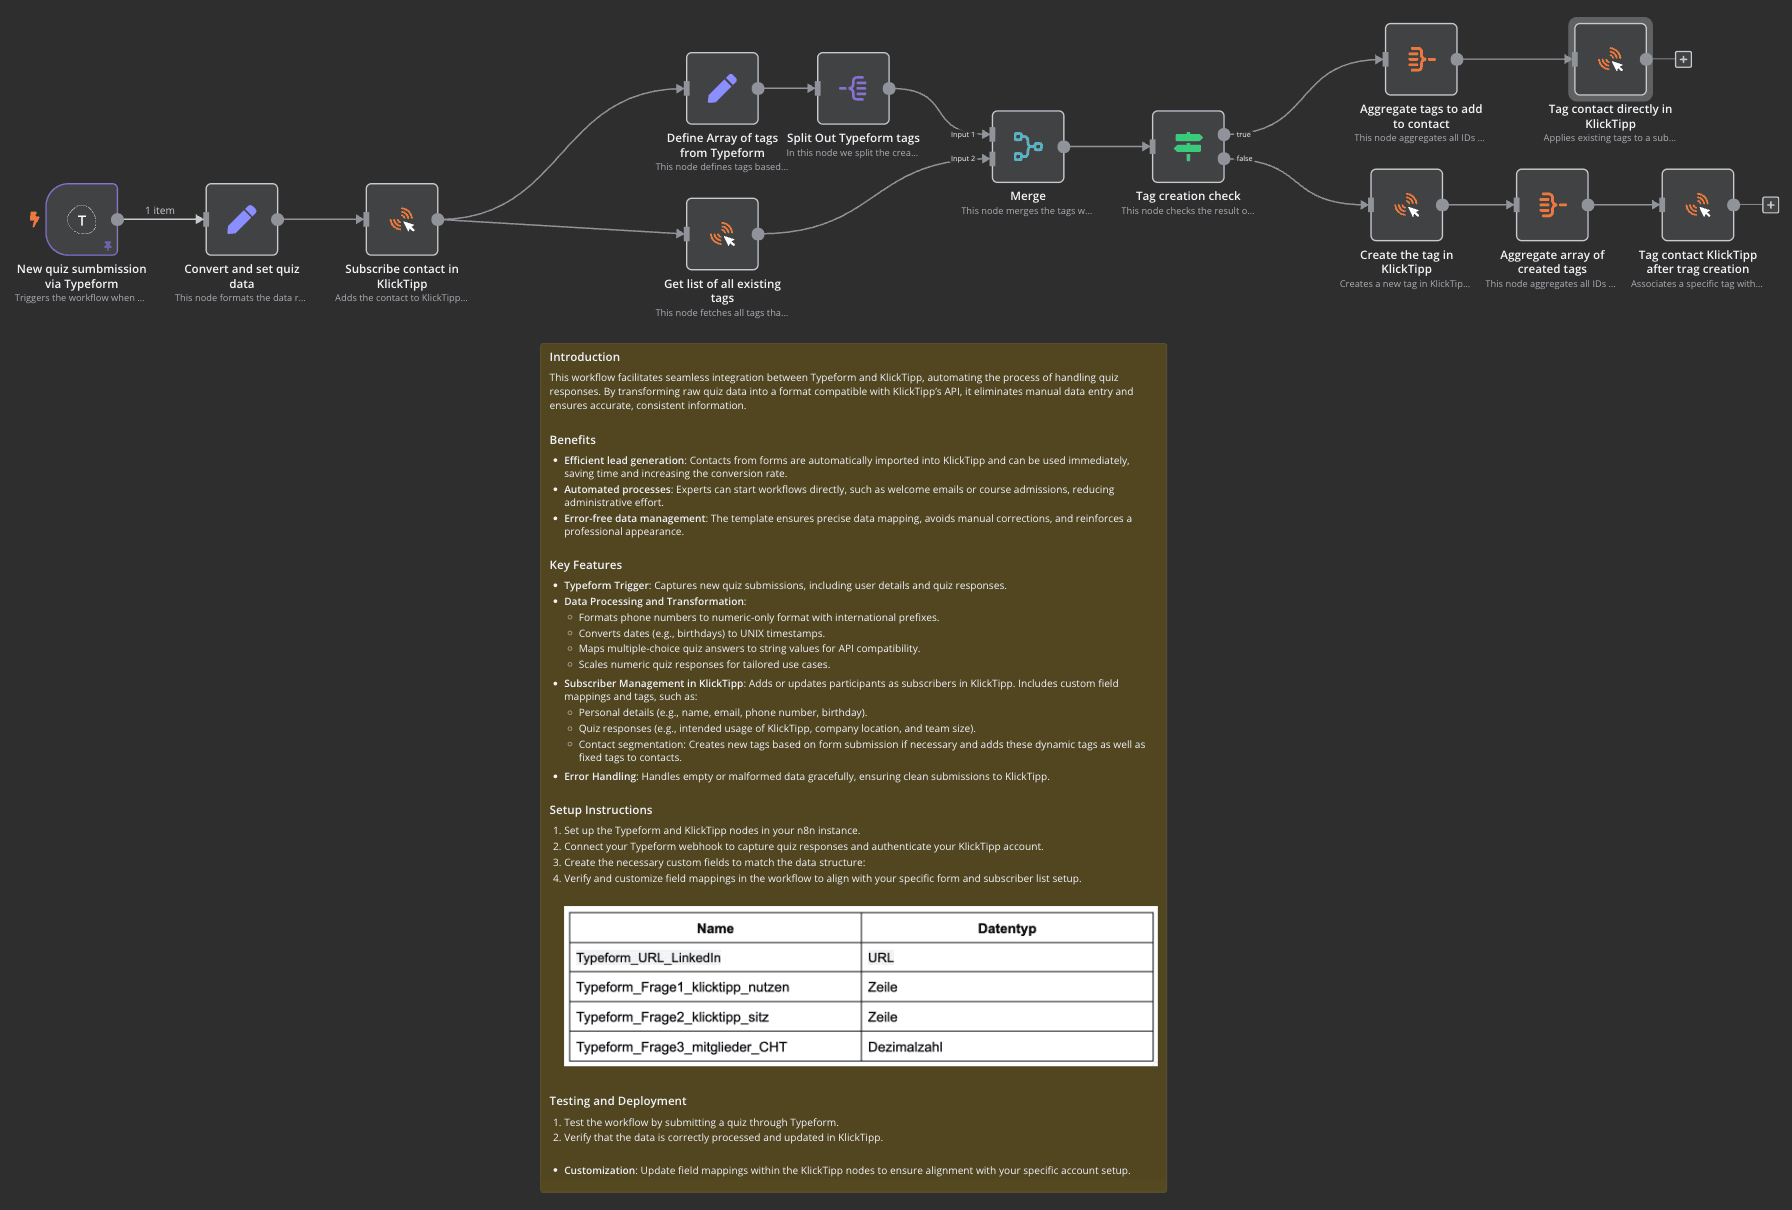1792x1210 pixels.
Task: Click the pinned data icon on Typeform node
Action: coord(108,245)
